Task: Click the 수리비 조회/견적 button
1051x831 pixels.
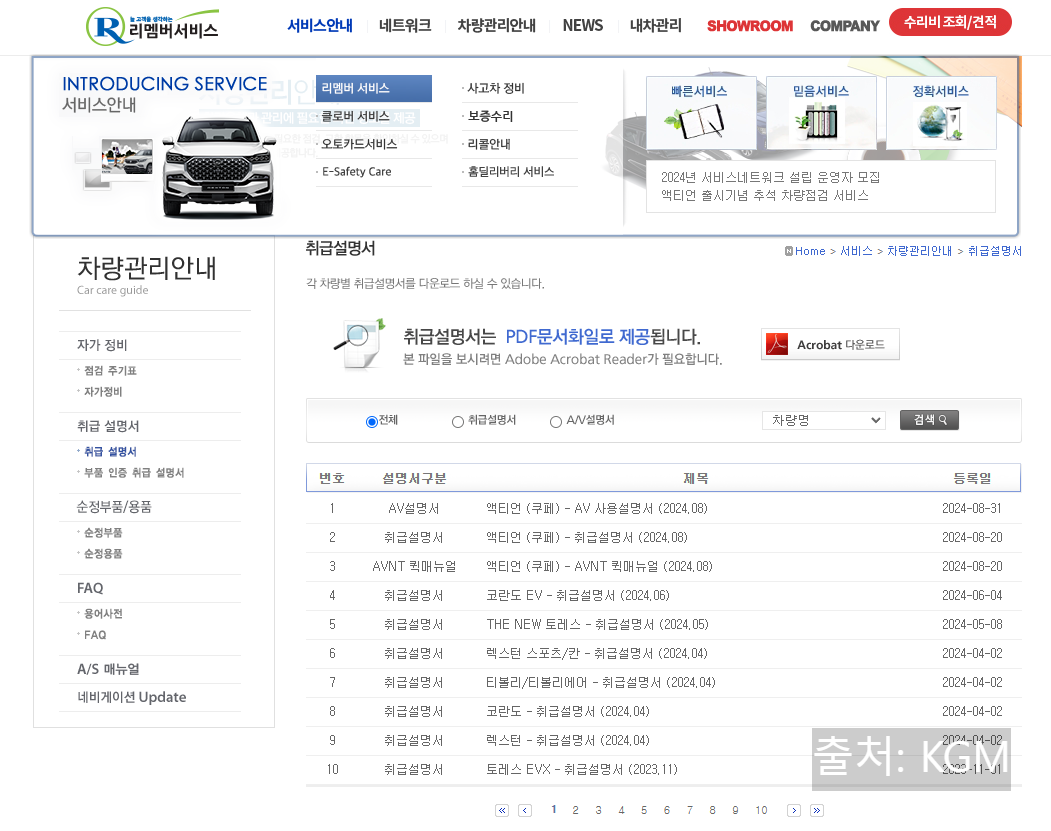Action: point(950,21)
